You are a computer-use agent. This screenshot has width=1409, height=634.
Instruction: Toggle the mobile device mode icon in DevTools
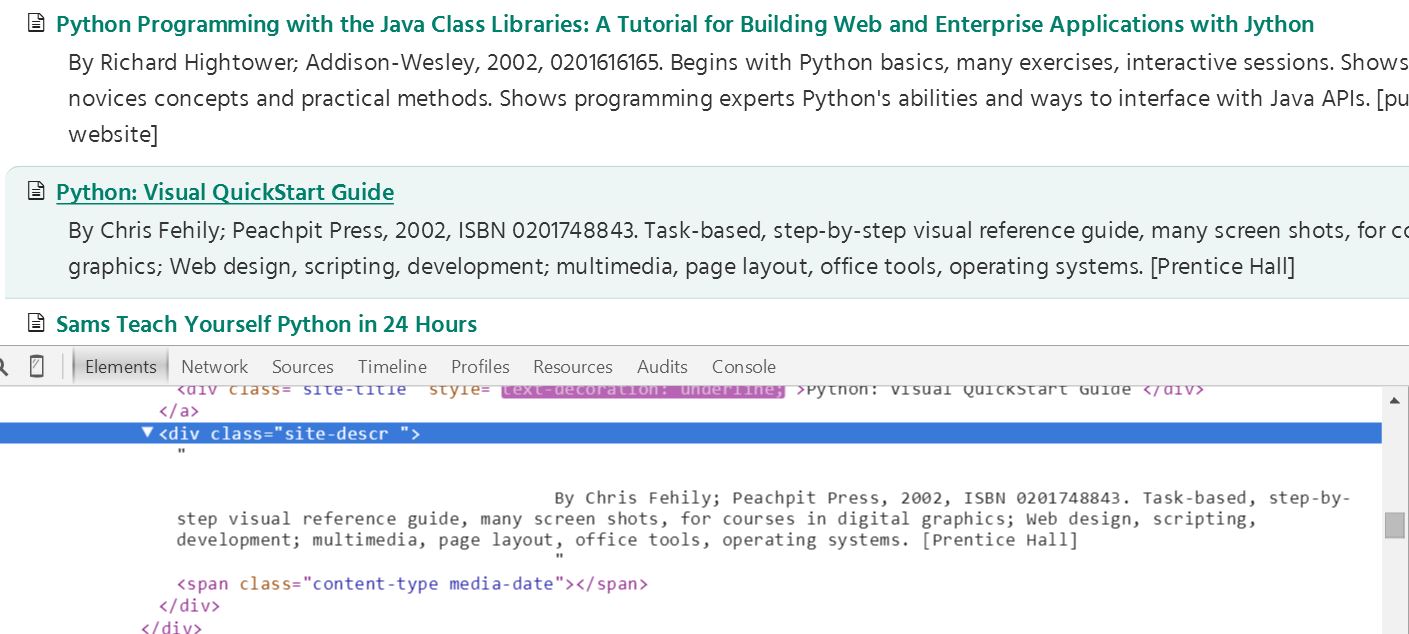(x=37, y=366)
